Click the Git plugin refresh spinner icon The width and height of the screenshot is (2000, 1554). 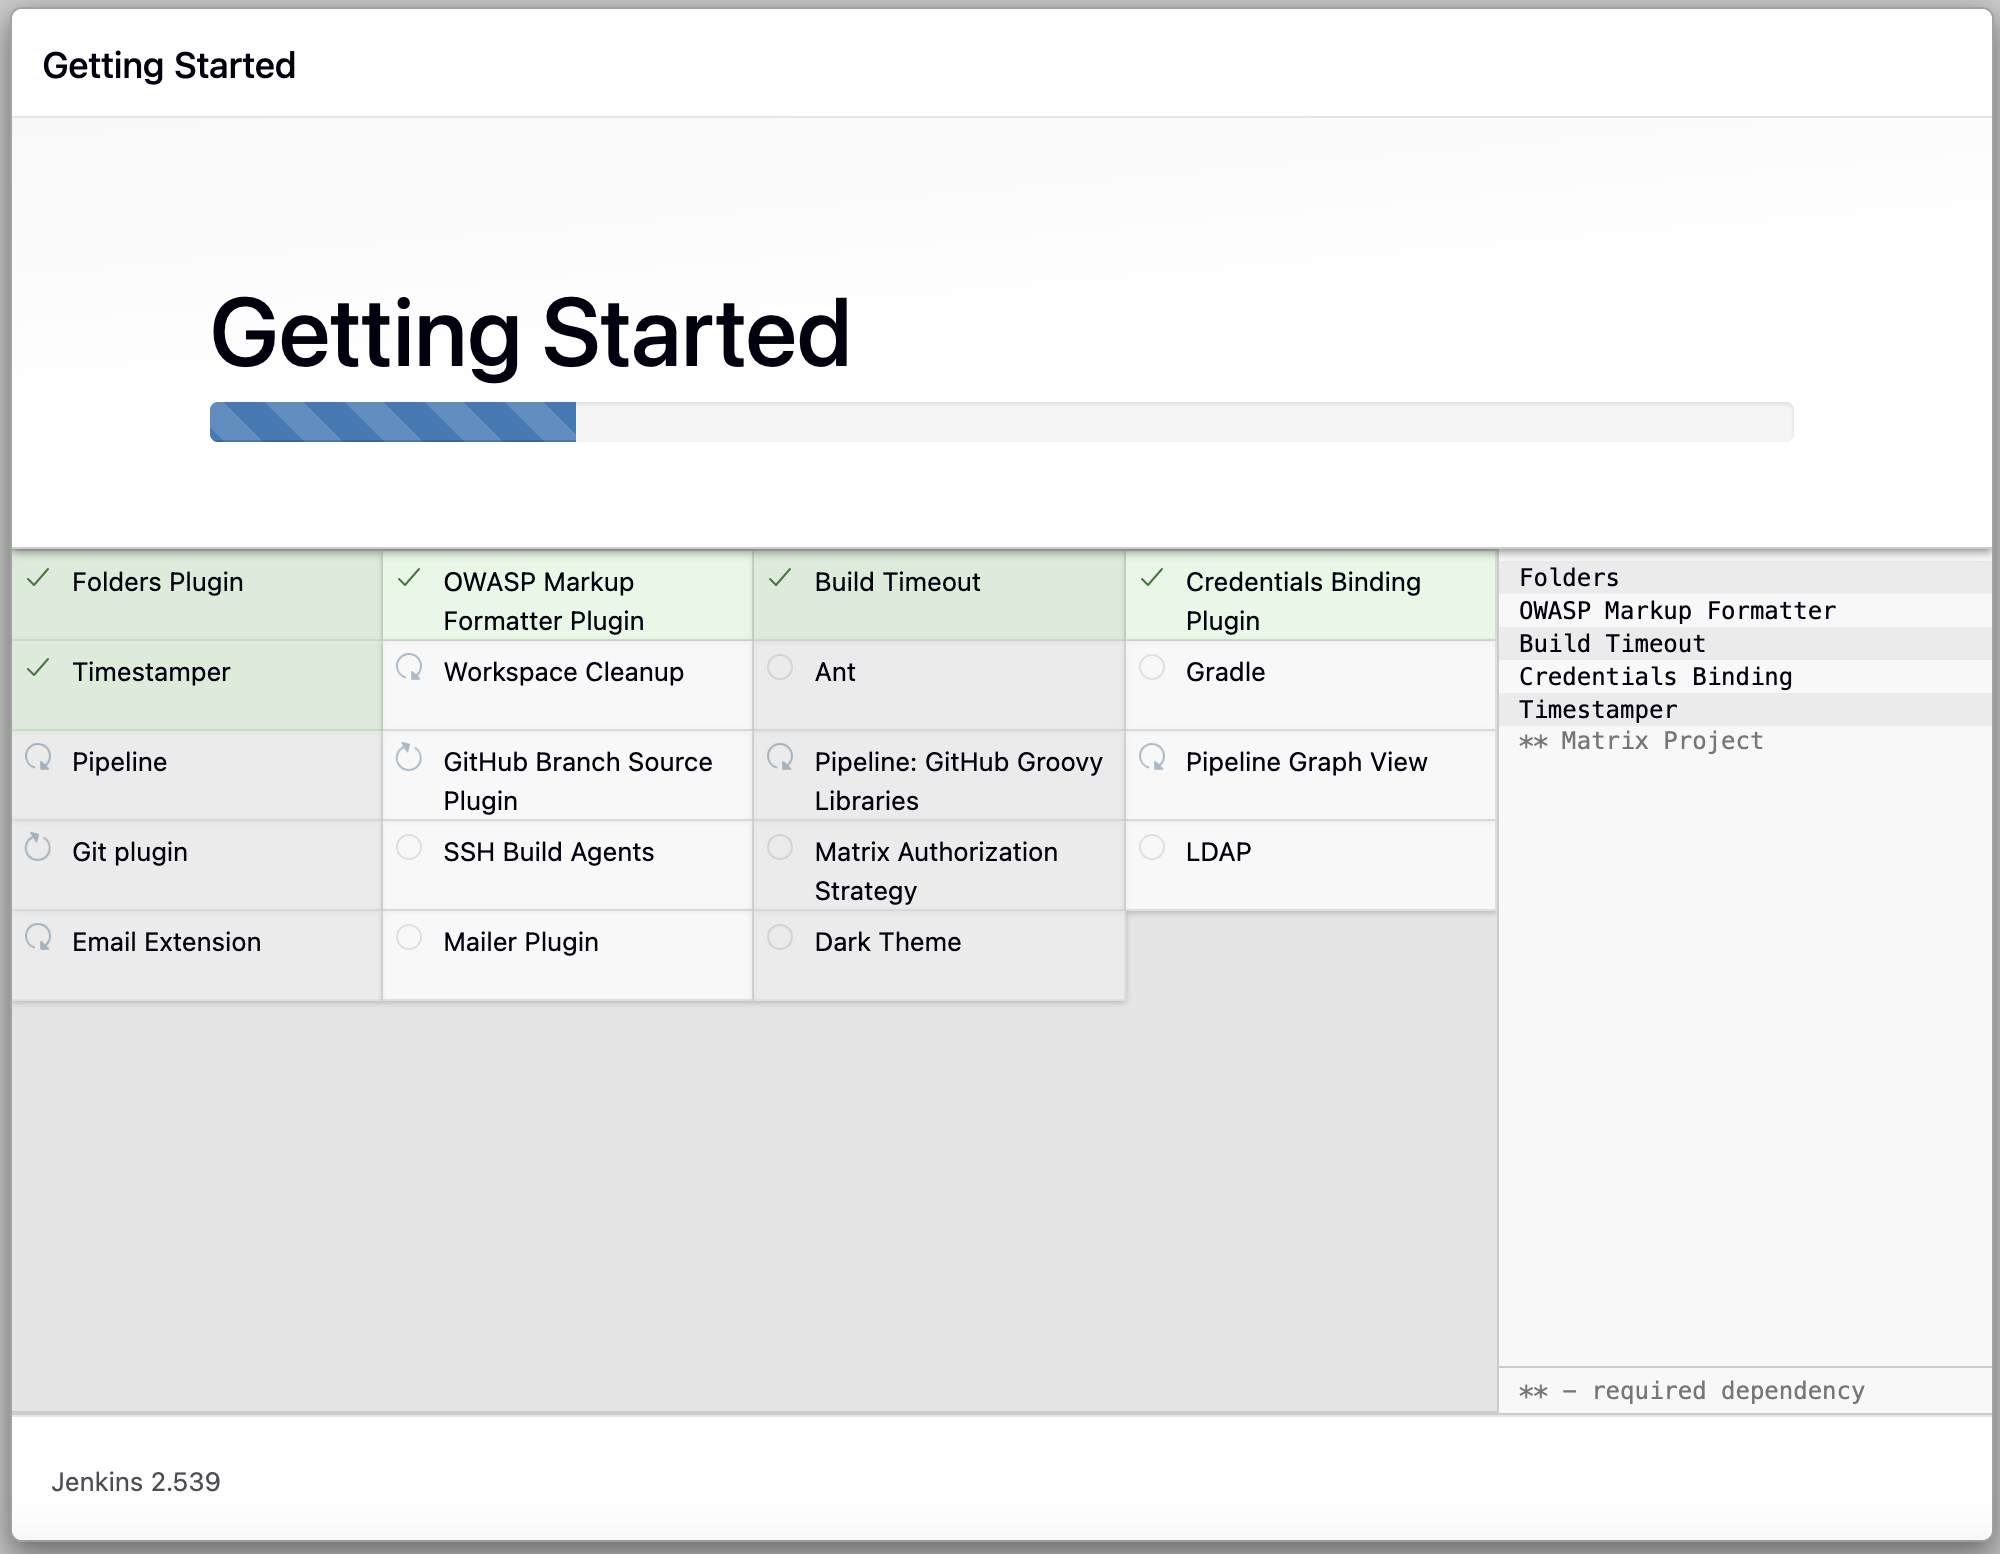[x=38, y=848]
